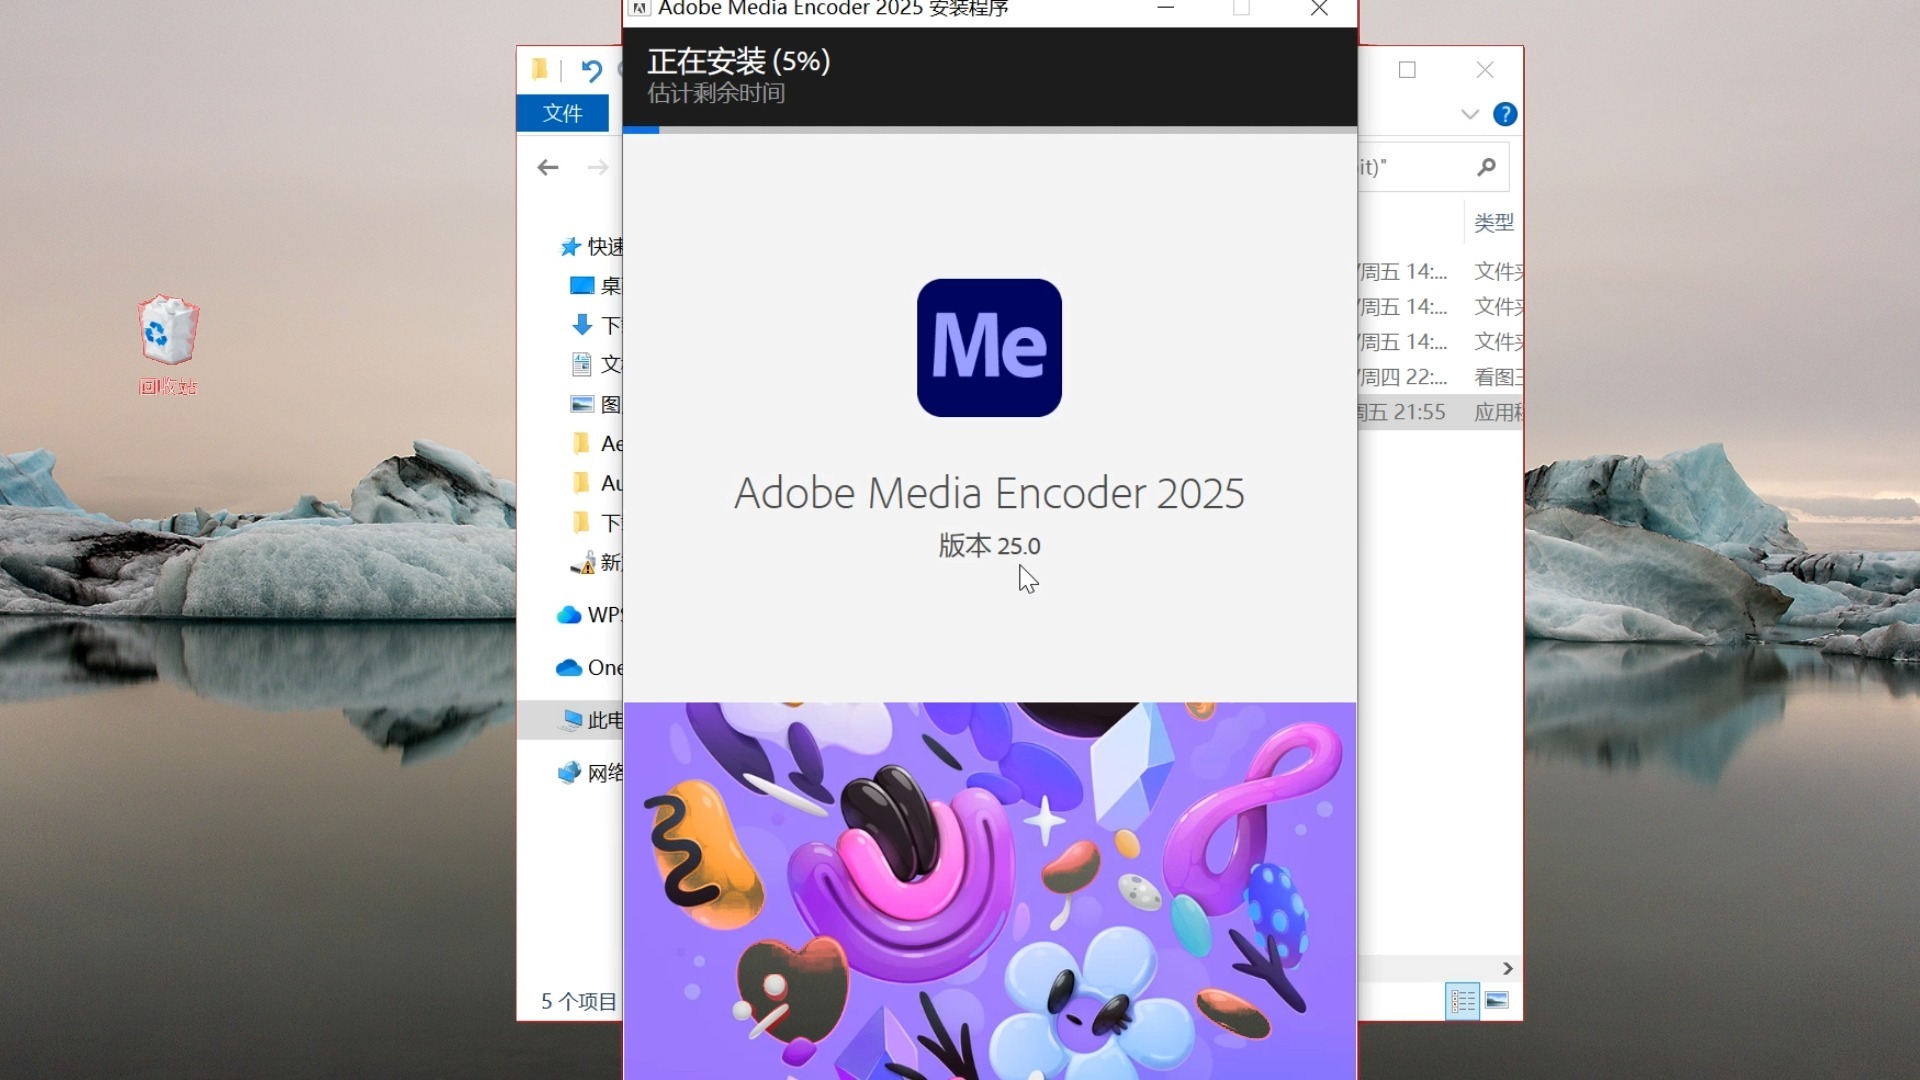Open Desktop shortcut in Explorer sidebar

coord(595,286)
